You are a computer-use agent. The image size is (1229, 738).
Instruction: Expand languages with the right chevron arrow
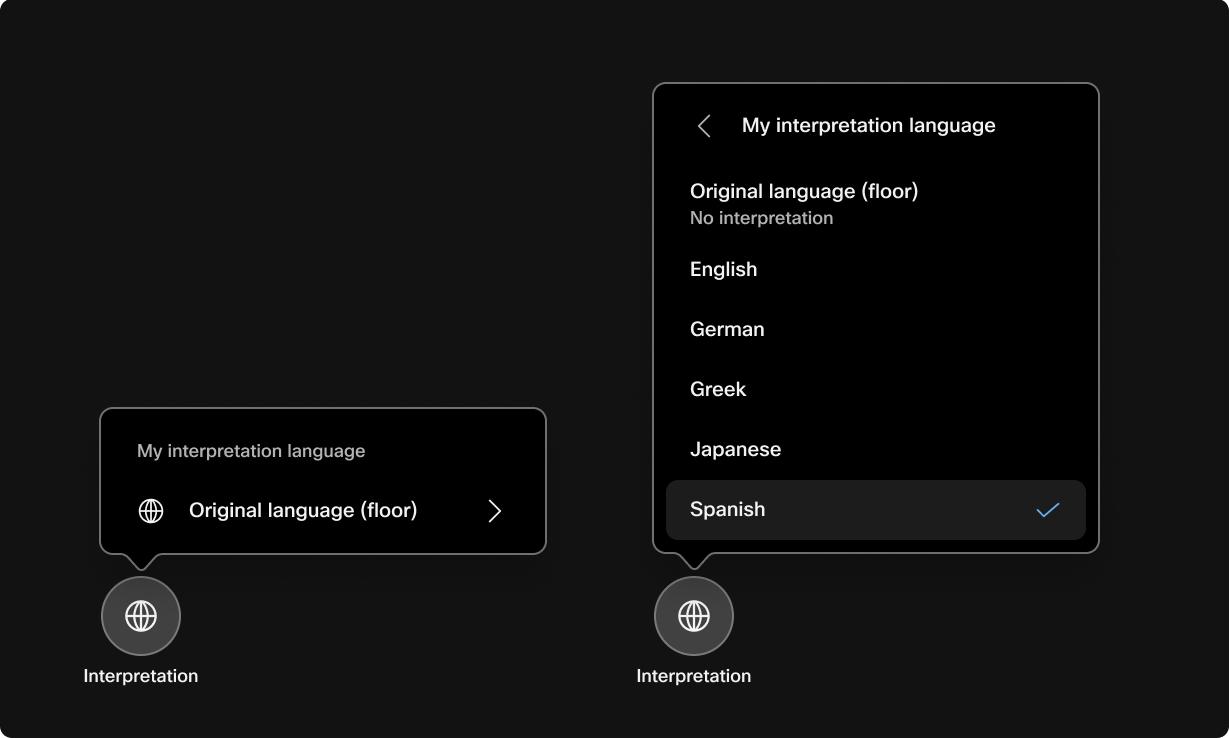(x=494, y=511)
